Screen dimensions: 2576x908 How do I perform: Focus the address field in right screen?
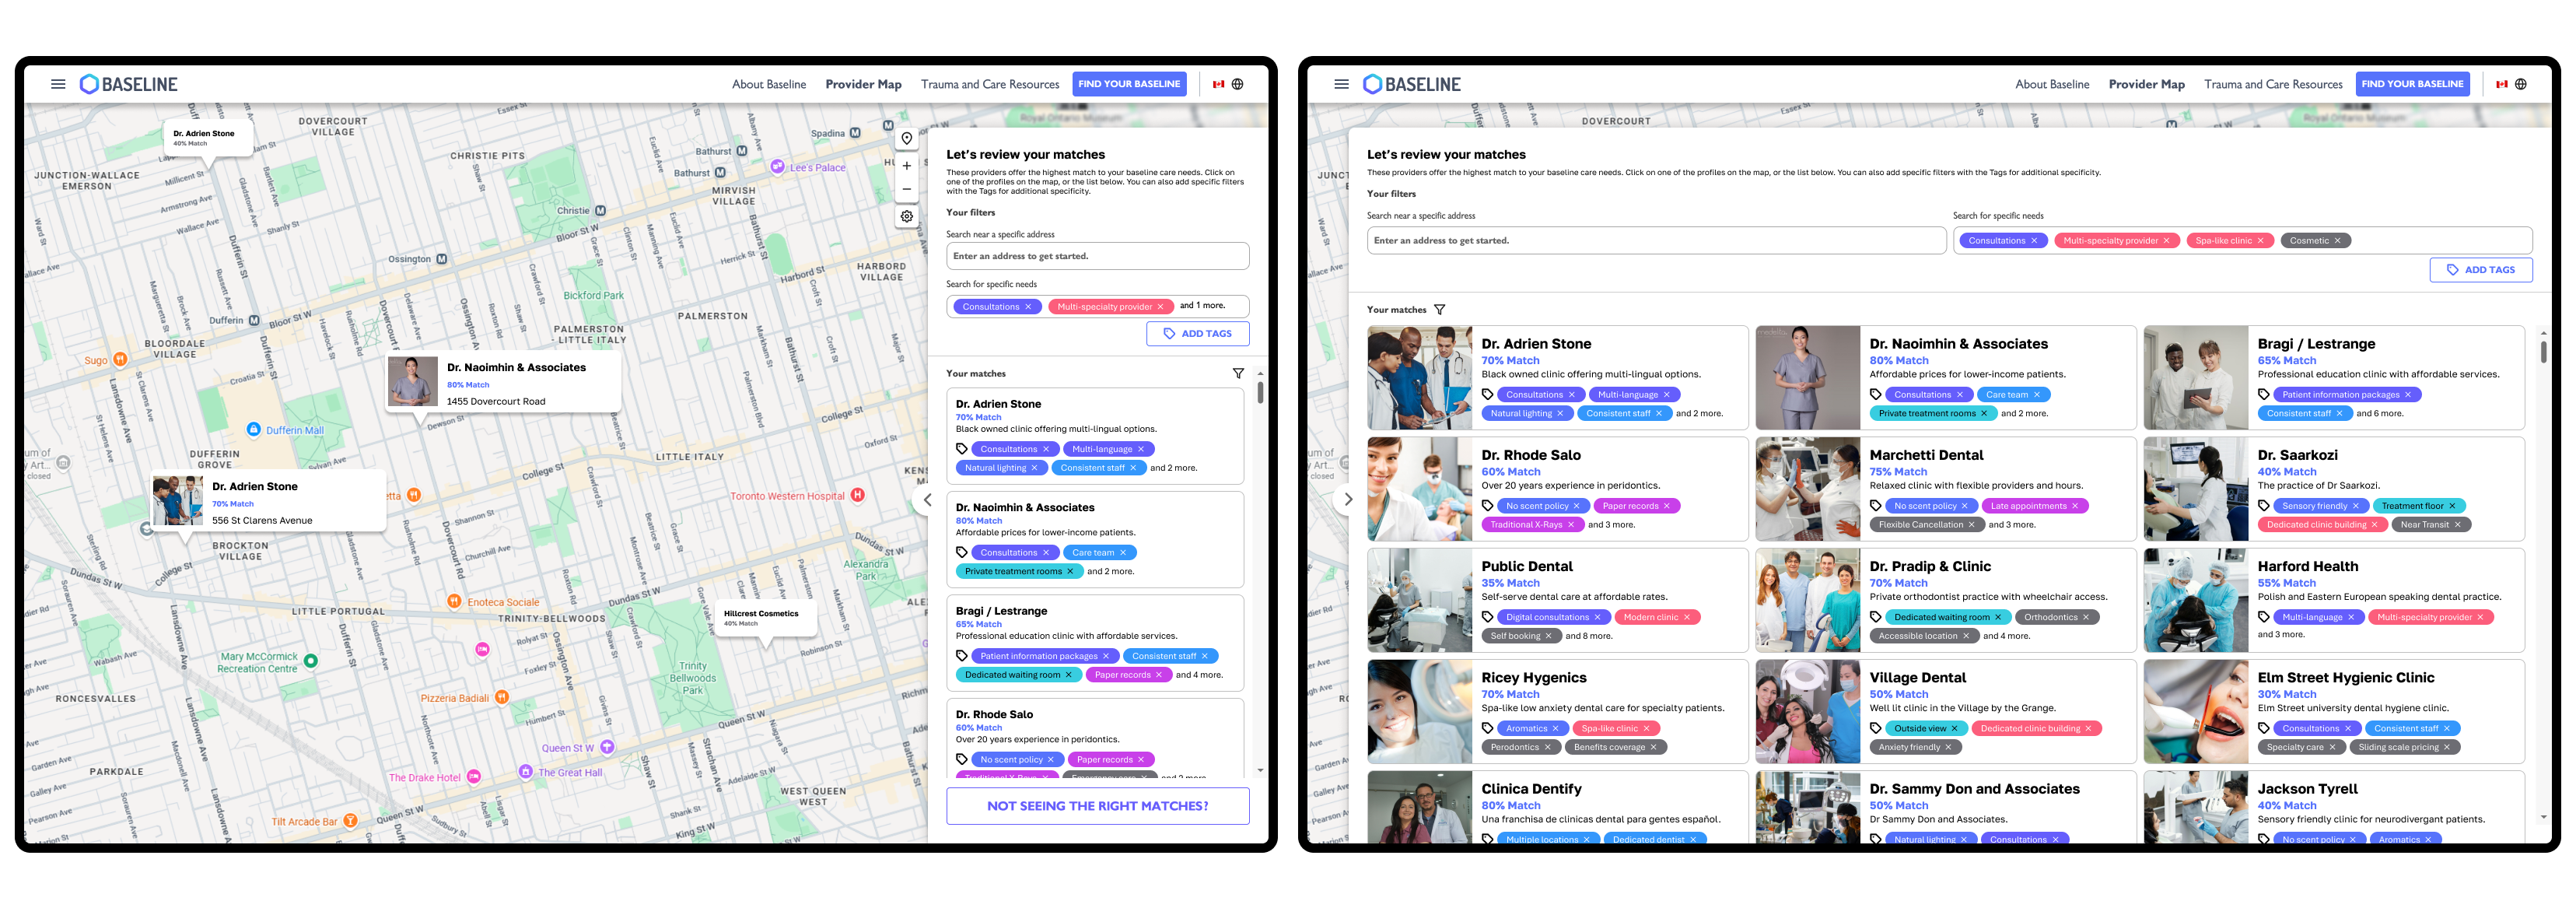(x=1656, y=241)
